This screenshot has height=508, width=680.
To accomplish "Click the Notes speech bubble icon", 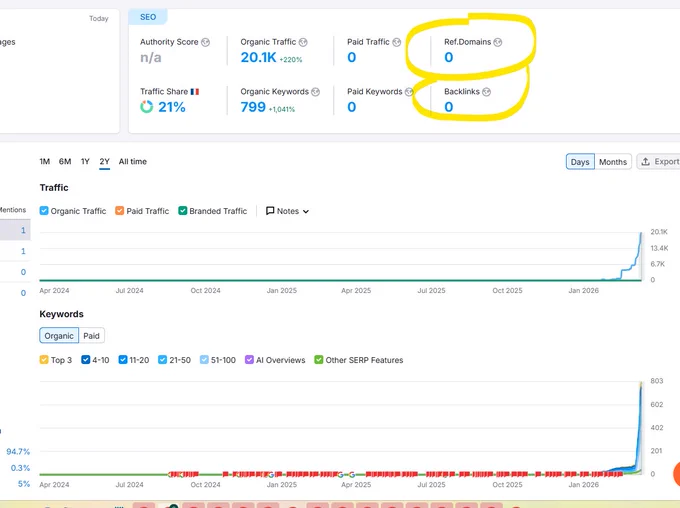I will coord(270,211).
